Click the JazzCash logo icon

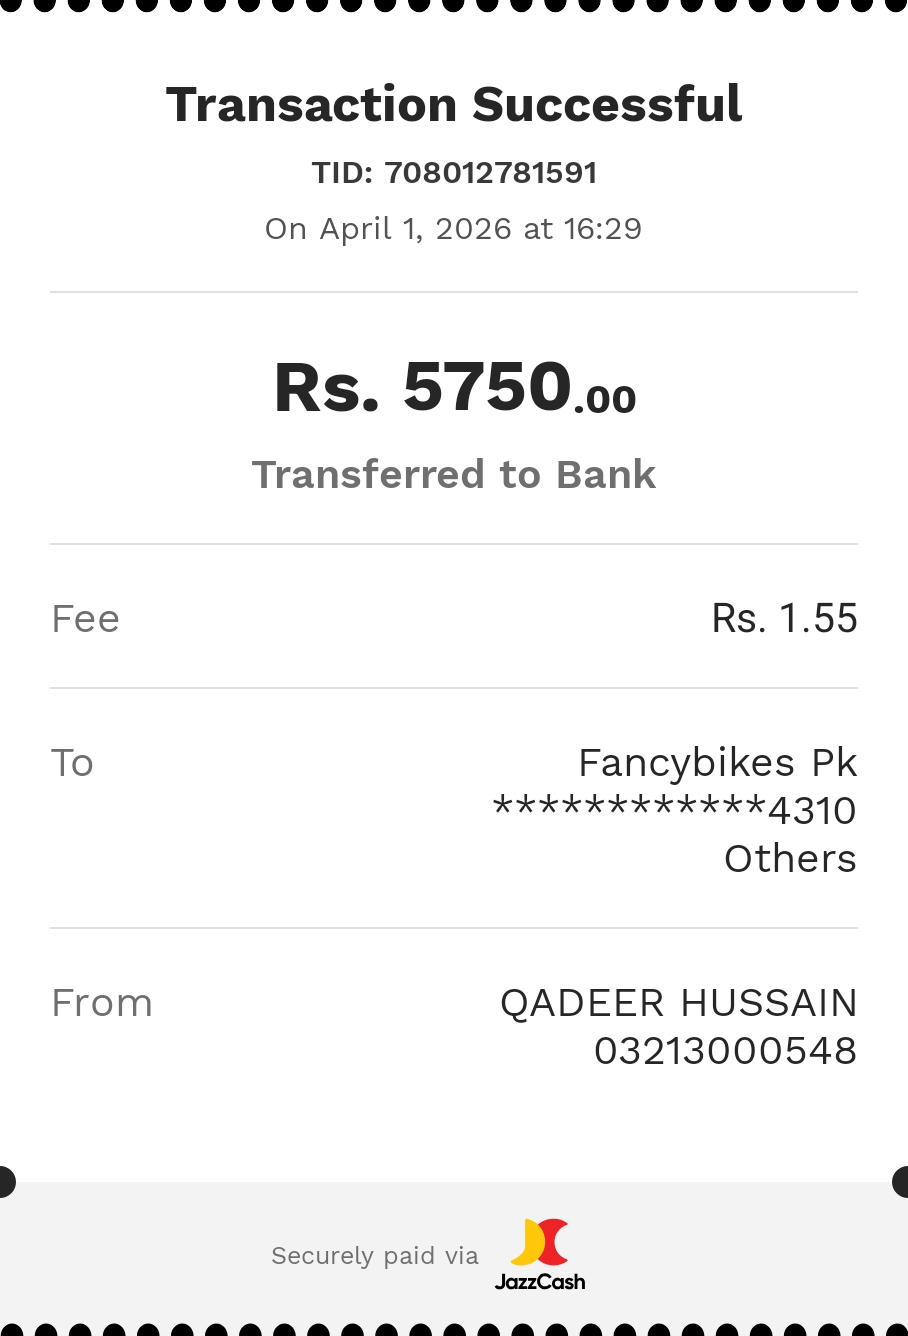540,1242
